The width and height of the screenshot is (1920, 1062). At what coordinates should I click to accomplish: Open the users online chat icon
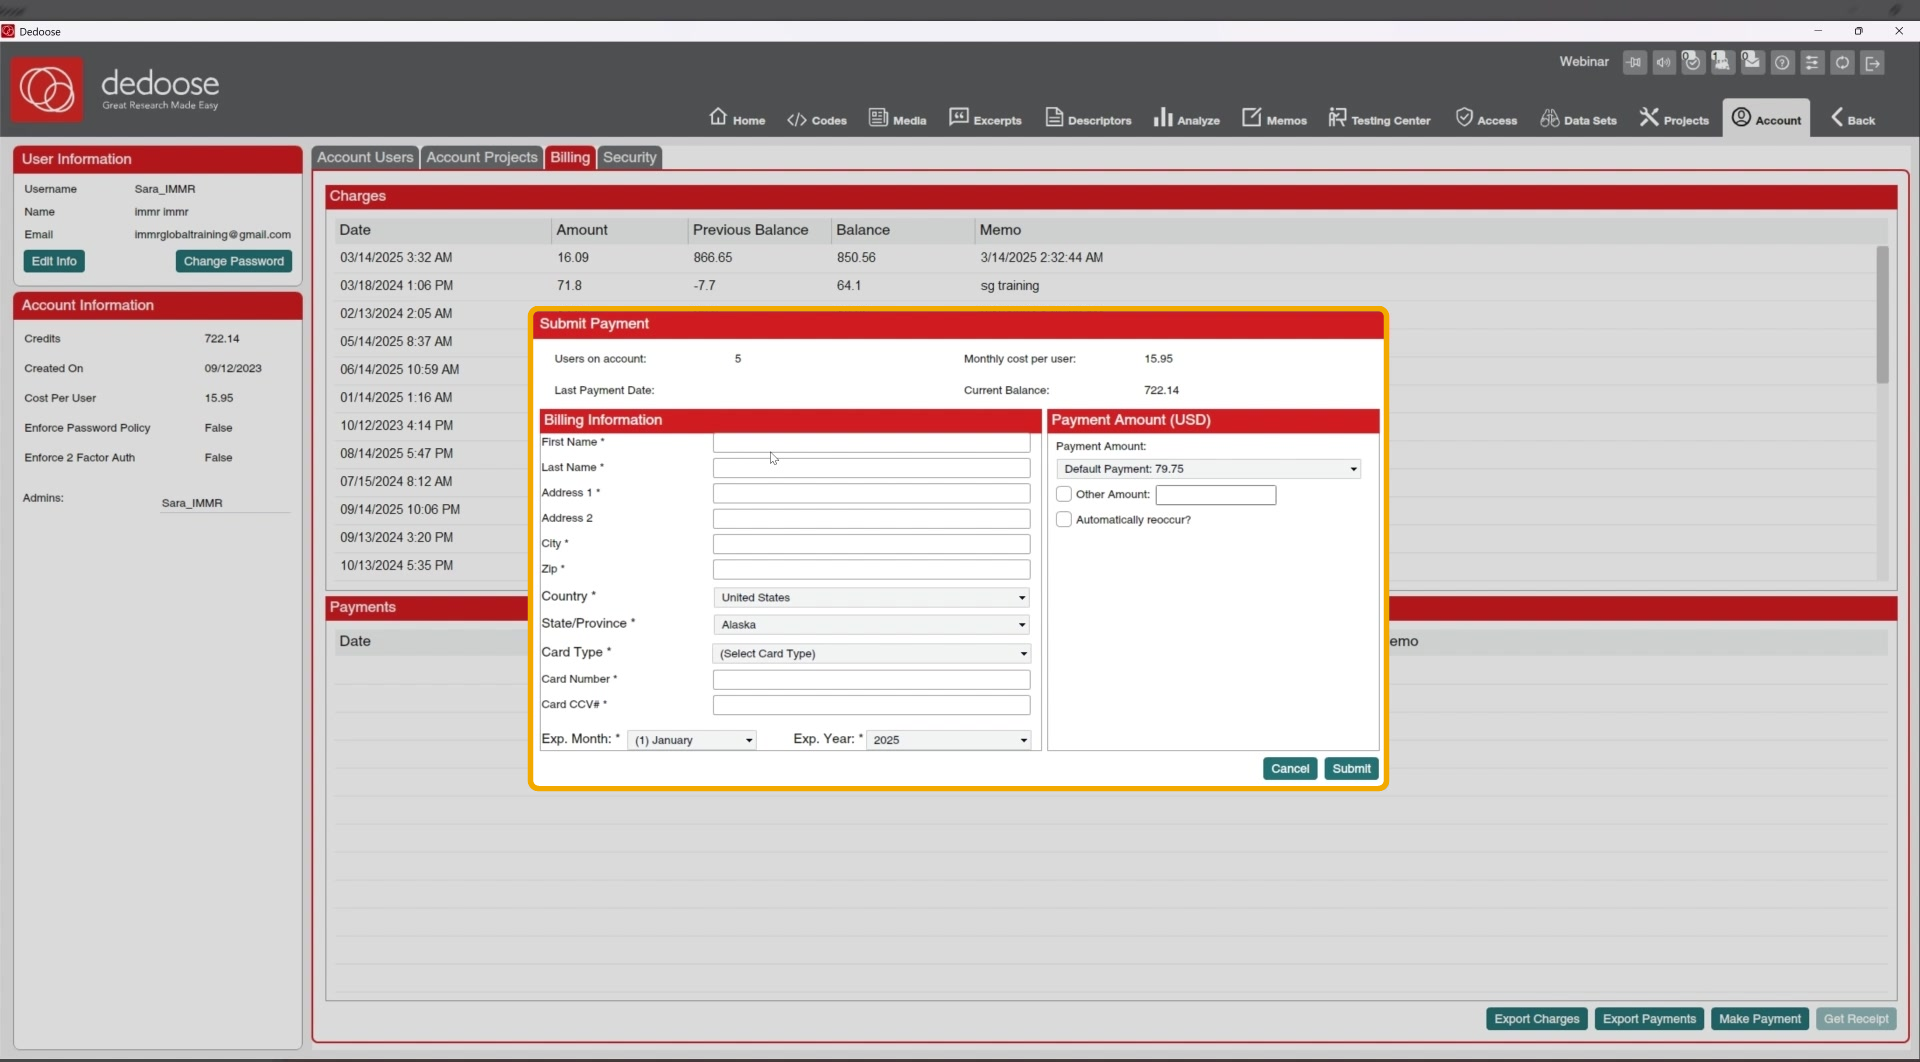click(x=1722, y=62)
